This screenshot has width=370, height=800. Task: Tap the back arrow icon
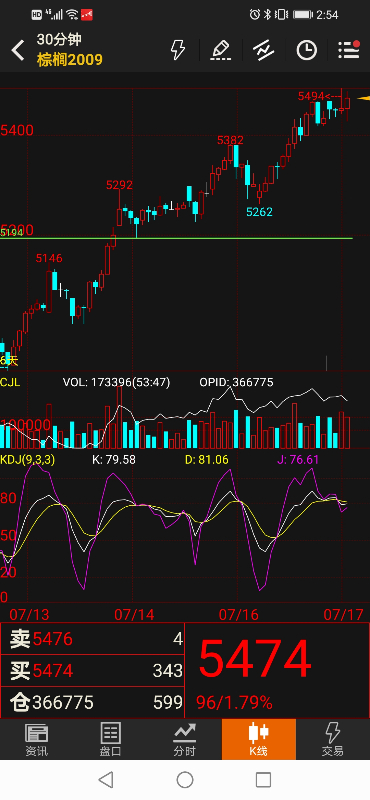point(18,51)
